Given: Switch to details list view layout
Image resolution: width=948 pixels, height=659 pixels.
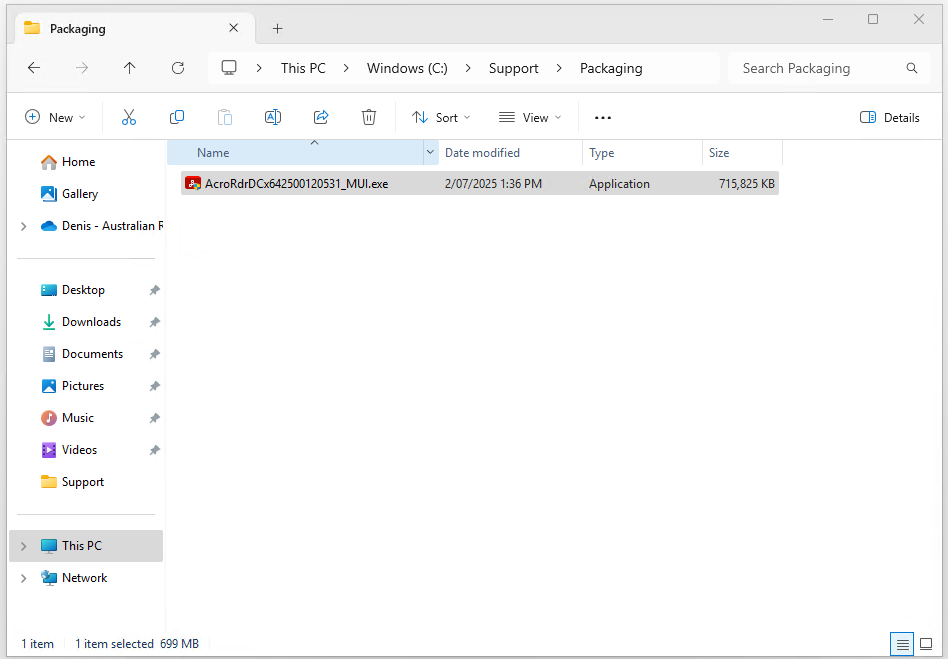Looking at the screenshot, I should coord(903,643).
